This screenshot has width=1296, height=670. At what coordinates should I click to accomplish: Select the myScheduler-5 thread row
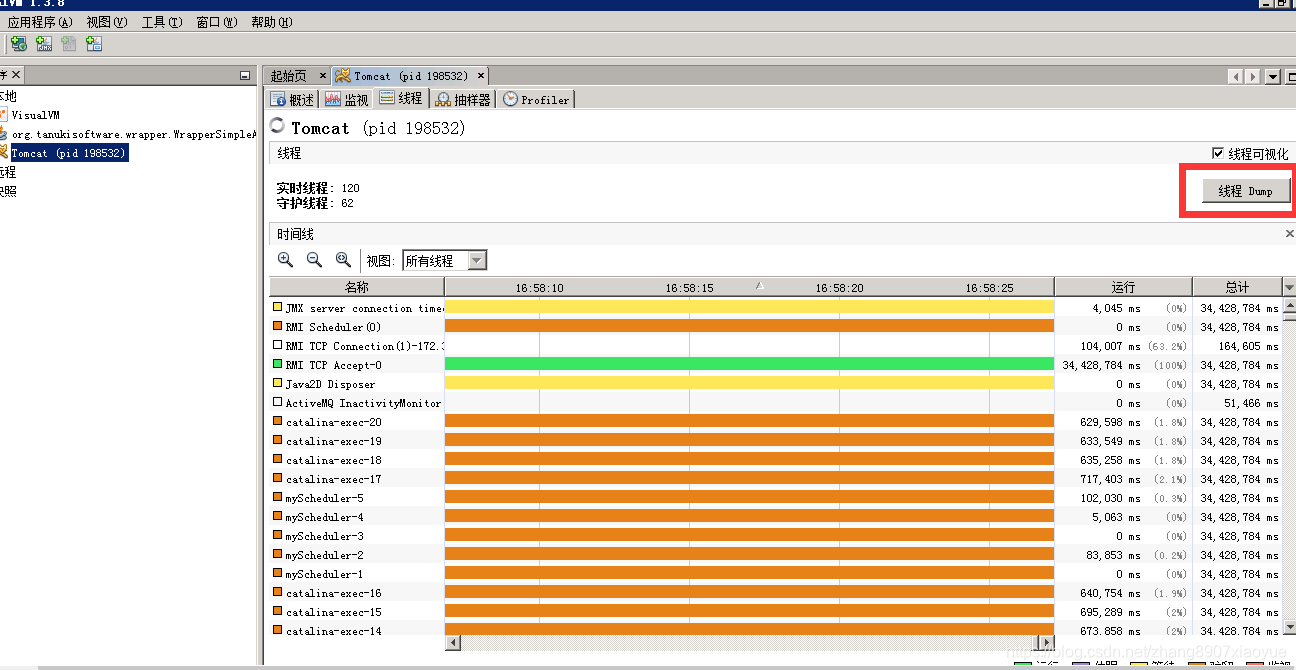(775, 498)
